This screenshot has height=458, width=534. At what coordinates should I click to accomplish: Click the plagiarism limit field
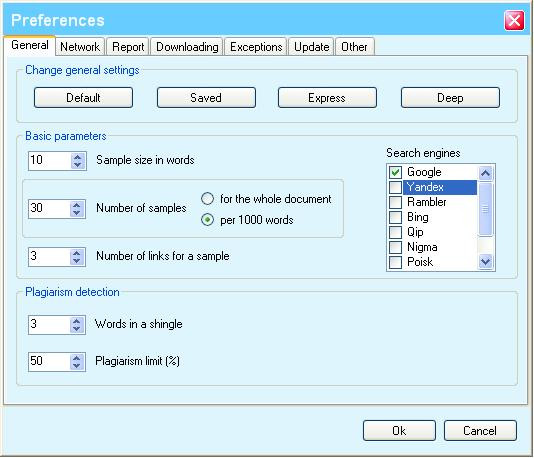tap(50, 362)
